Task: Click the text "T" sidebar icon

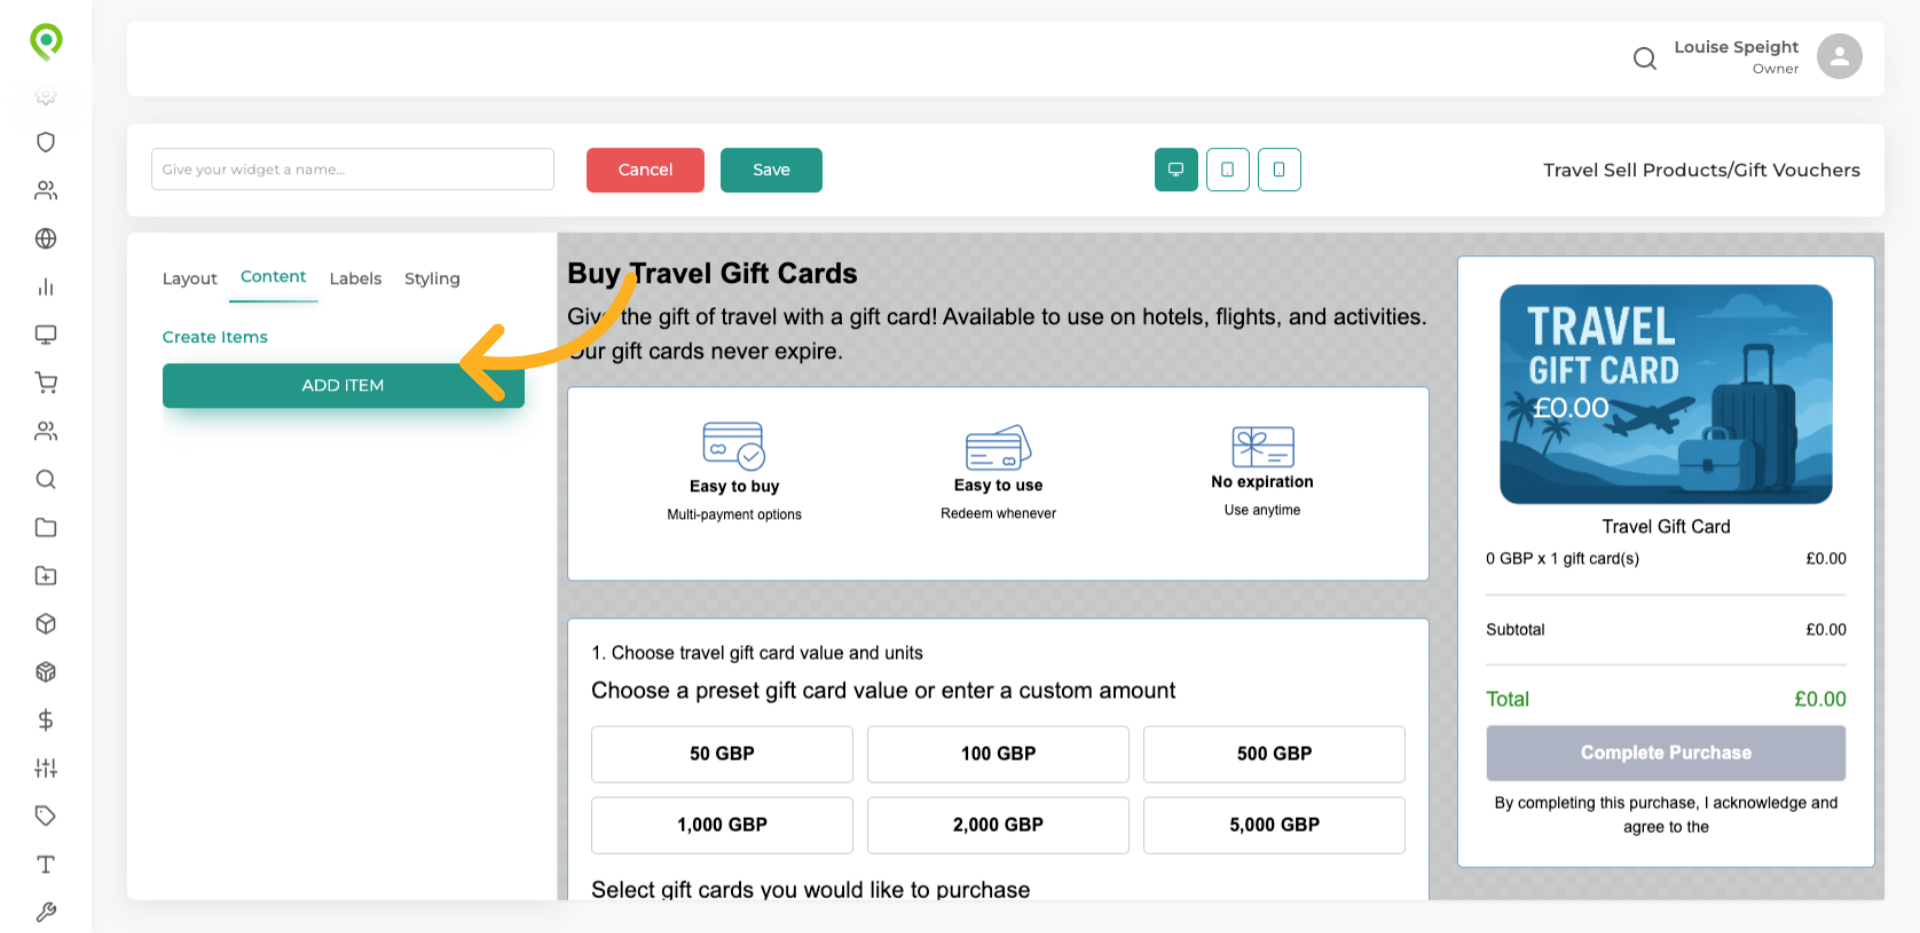Action: pyautogui.click(x=46, y=864)
